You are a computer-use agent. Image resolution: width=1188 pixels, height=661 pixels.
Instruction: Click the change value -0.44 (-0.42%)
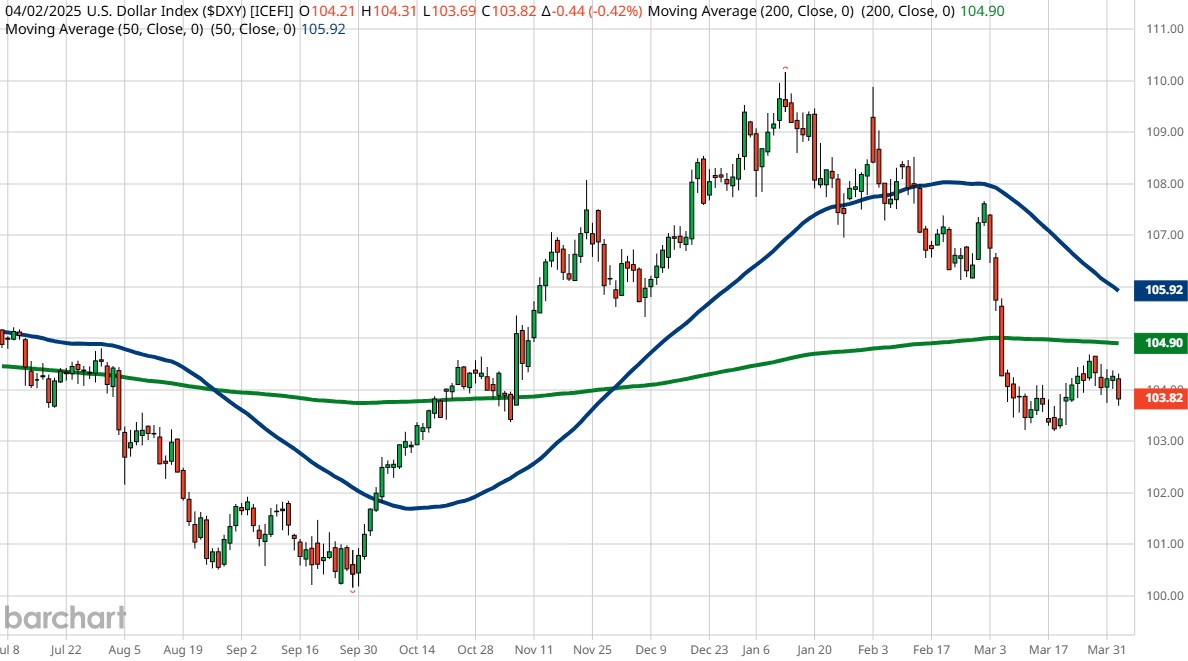coord(592,11)
